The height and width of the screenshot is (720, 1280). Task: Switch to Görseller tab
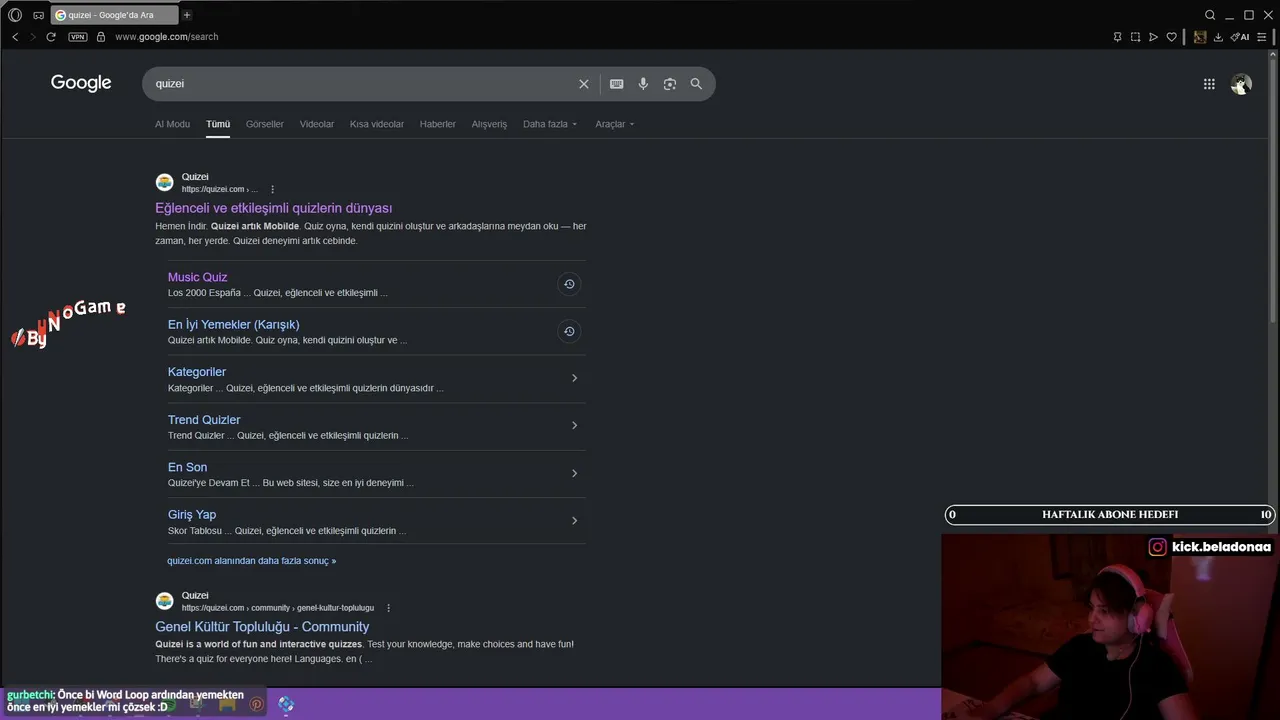tap(265, 124)
